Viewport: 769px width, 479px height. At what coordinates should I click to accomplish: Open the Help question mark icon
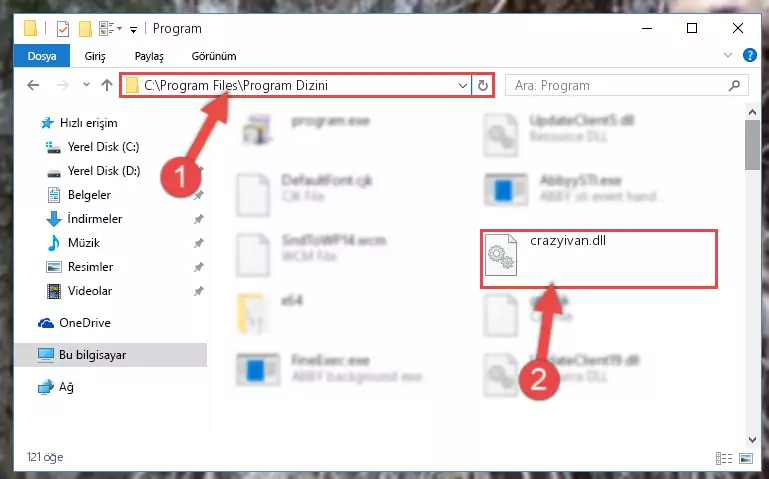pyautogui.click(x=749, y=55)
